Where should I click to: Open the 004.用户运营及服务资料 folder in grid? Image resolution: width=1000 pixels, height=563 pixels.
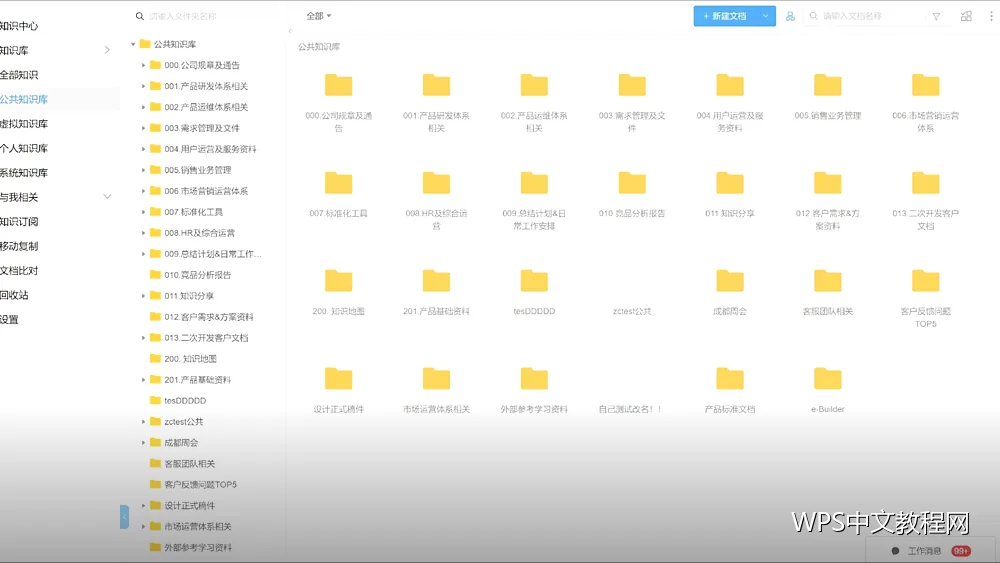[x=730, y=85]
